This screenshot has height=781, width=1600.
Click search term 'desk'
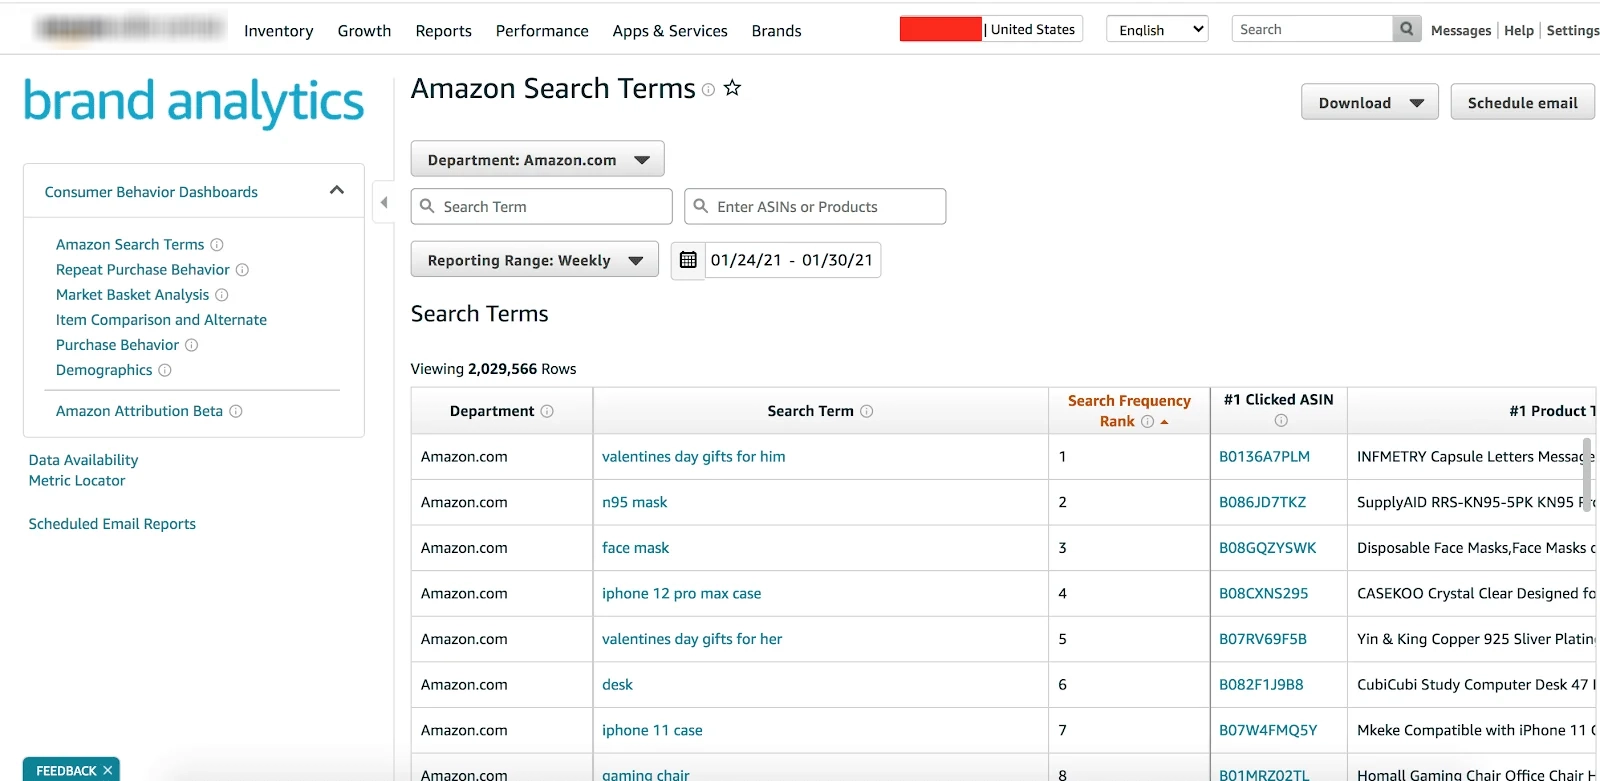[x=617, y=685]
